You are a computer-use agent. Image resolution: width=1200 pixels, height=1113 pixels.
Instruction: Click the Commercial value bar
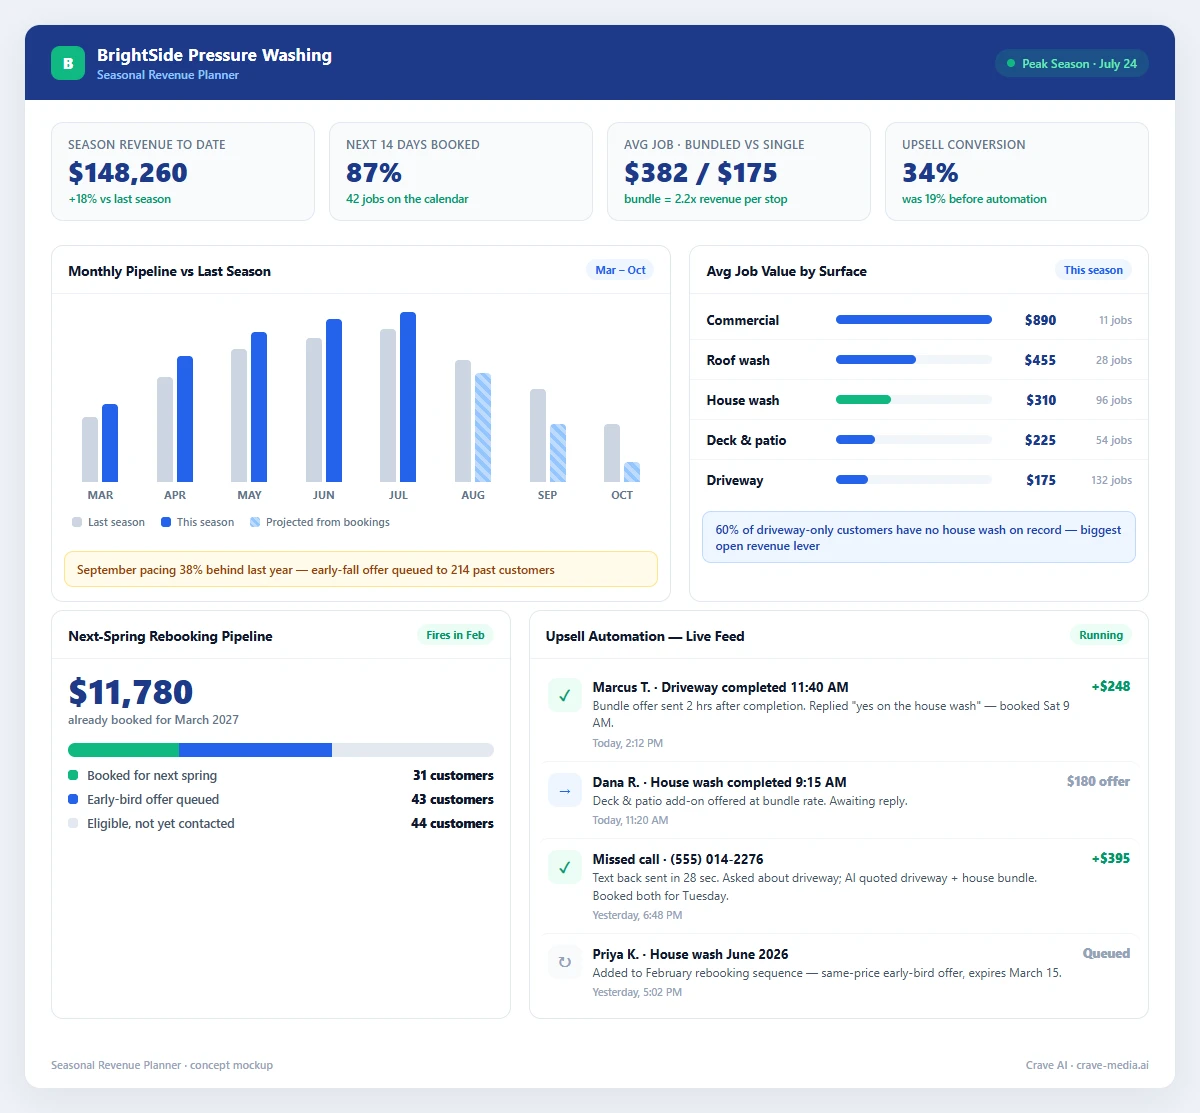(914, 320)
